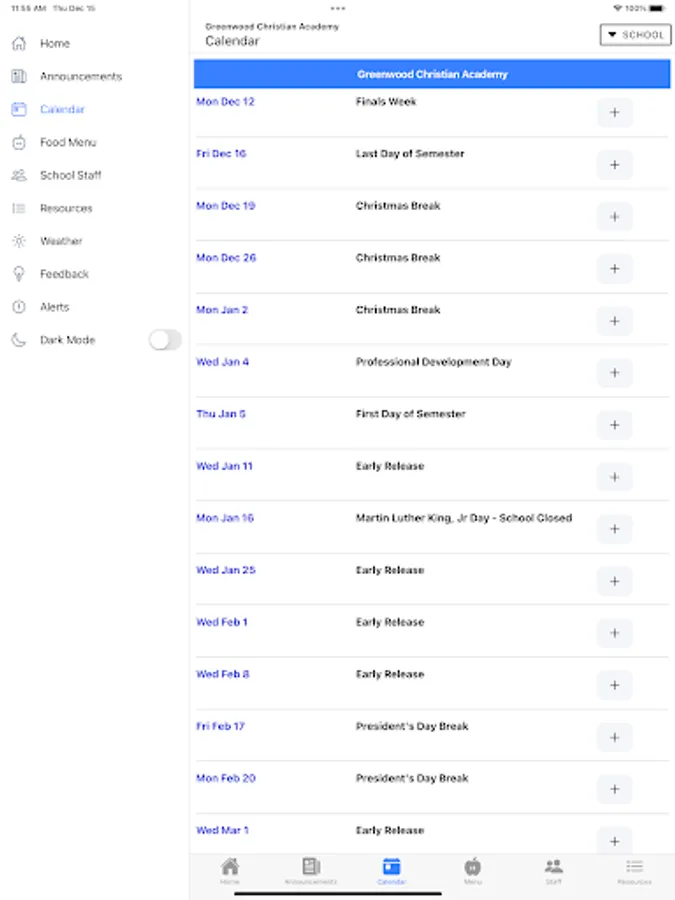The height and width of the screenshot is (900, 675).
Task: Click the Thu Jan 5 date link
Action: [221, 414]
